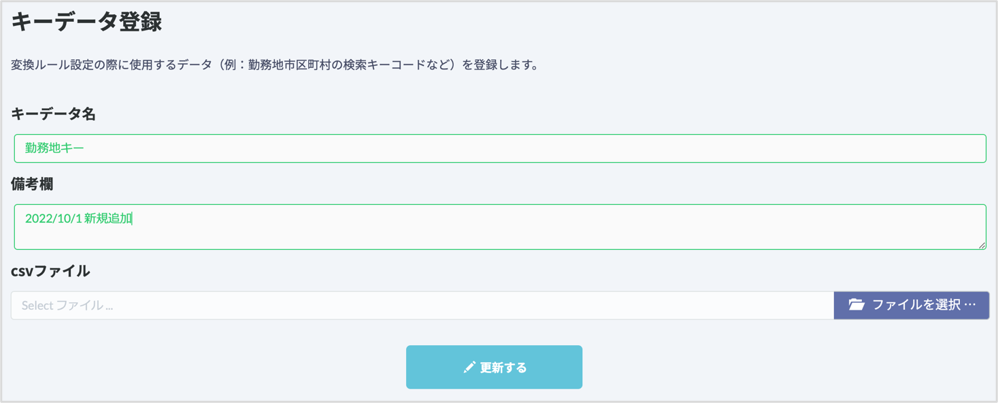Focus the 備考欄 textarea

500,227
